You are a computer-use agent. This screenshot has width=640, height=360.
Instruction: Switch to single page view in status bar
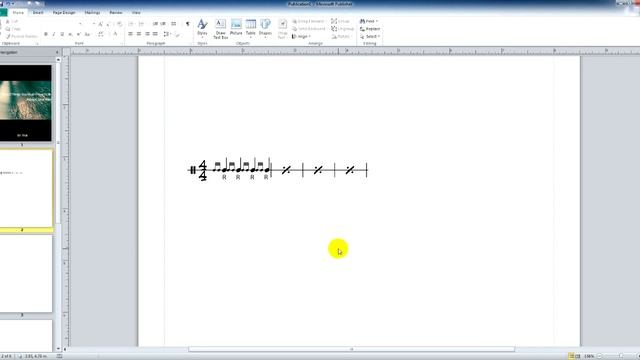(571, 356)
